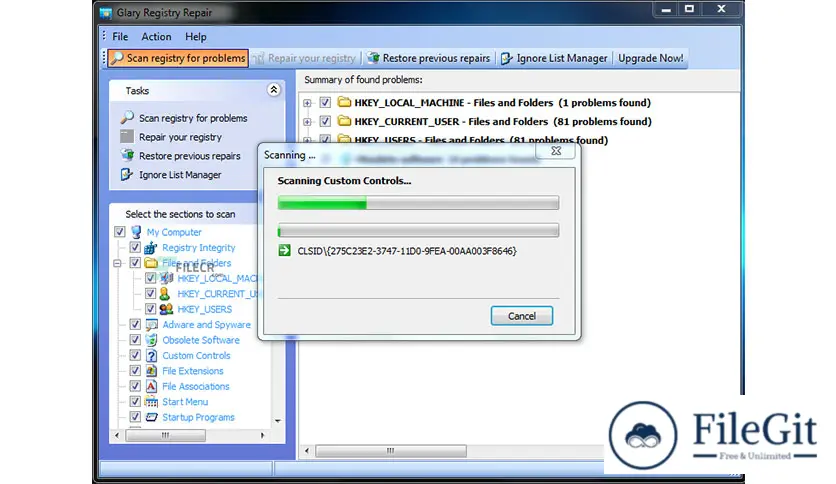Click the Ignore List Manager task link

click(x=180, y=175)
